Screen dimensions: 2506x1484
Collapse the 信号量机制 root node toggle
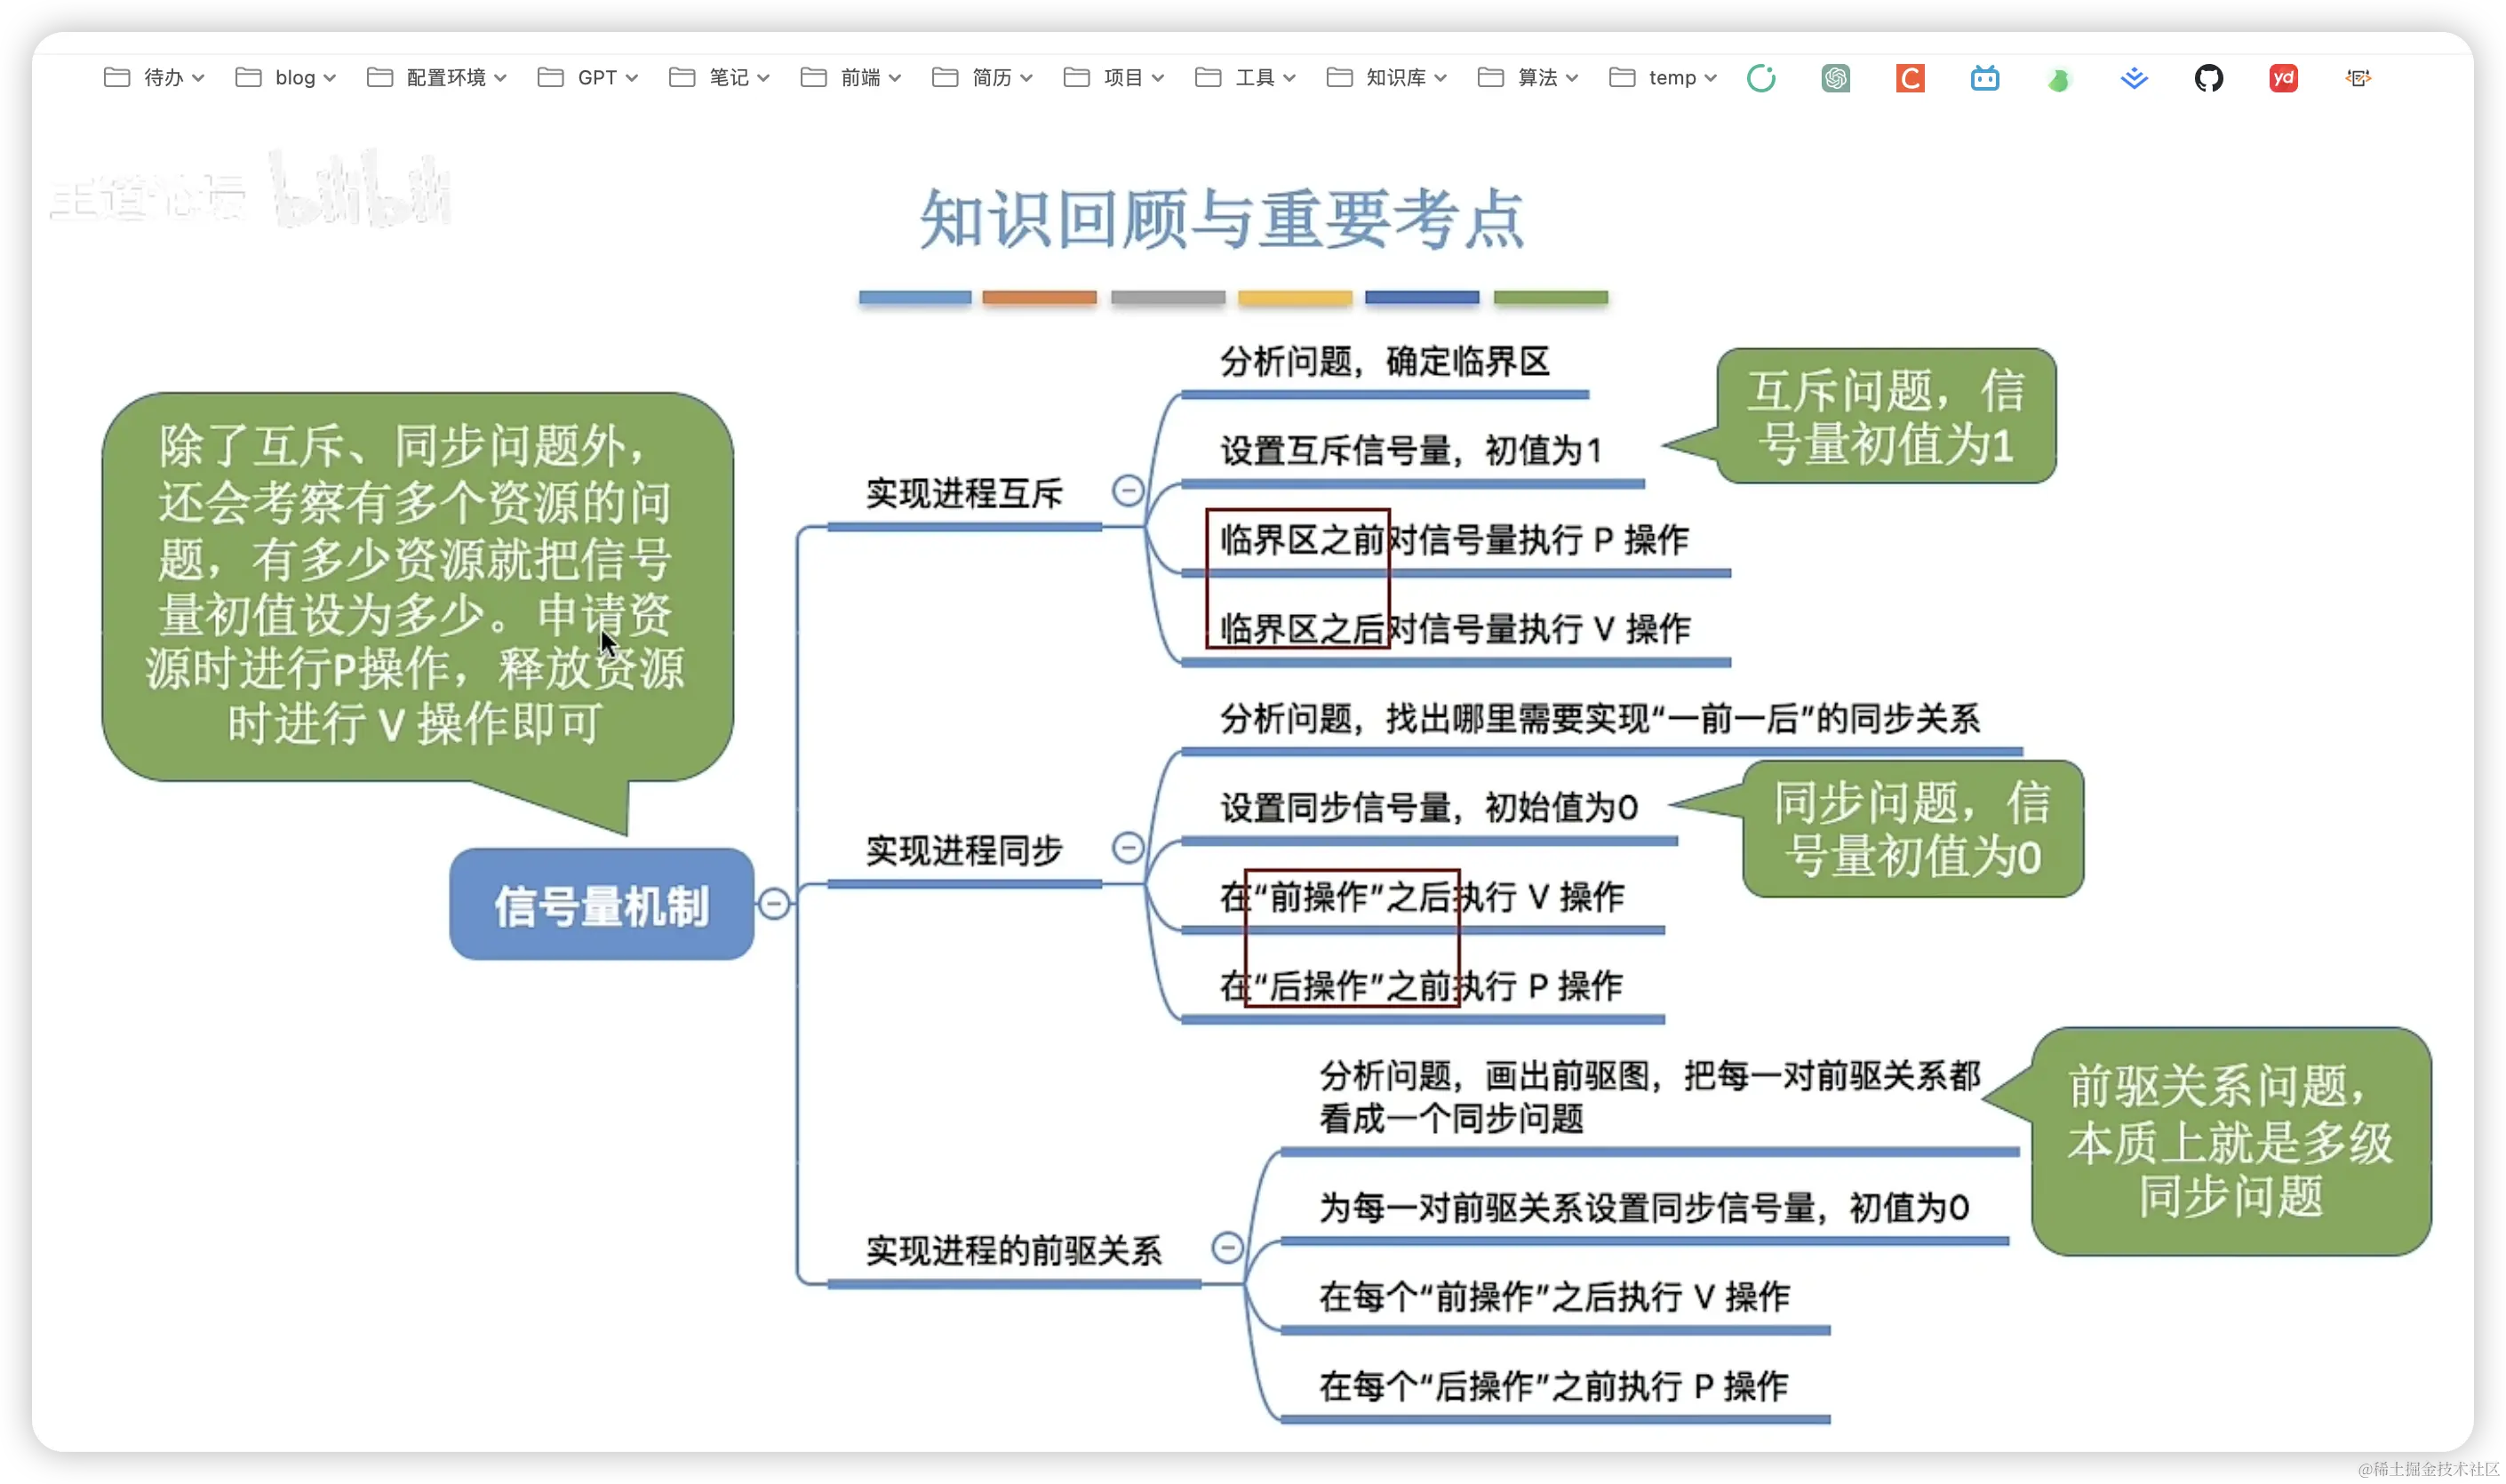[x=774, y=904]
